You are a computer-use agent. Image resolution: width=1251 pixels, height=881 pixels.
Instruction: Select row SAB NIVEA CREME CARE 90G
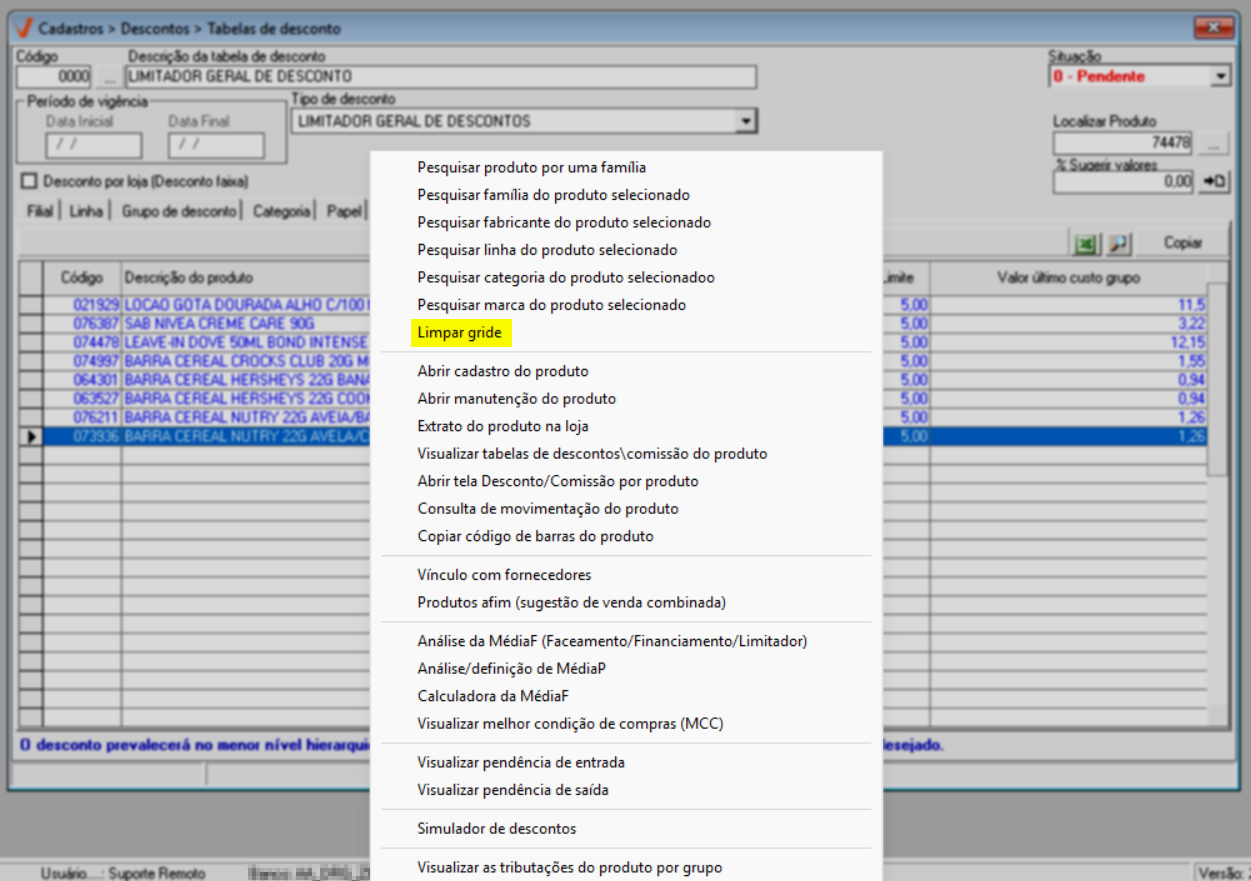click(x=218, y=324)
